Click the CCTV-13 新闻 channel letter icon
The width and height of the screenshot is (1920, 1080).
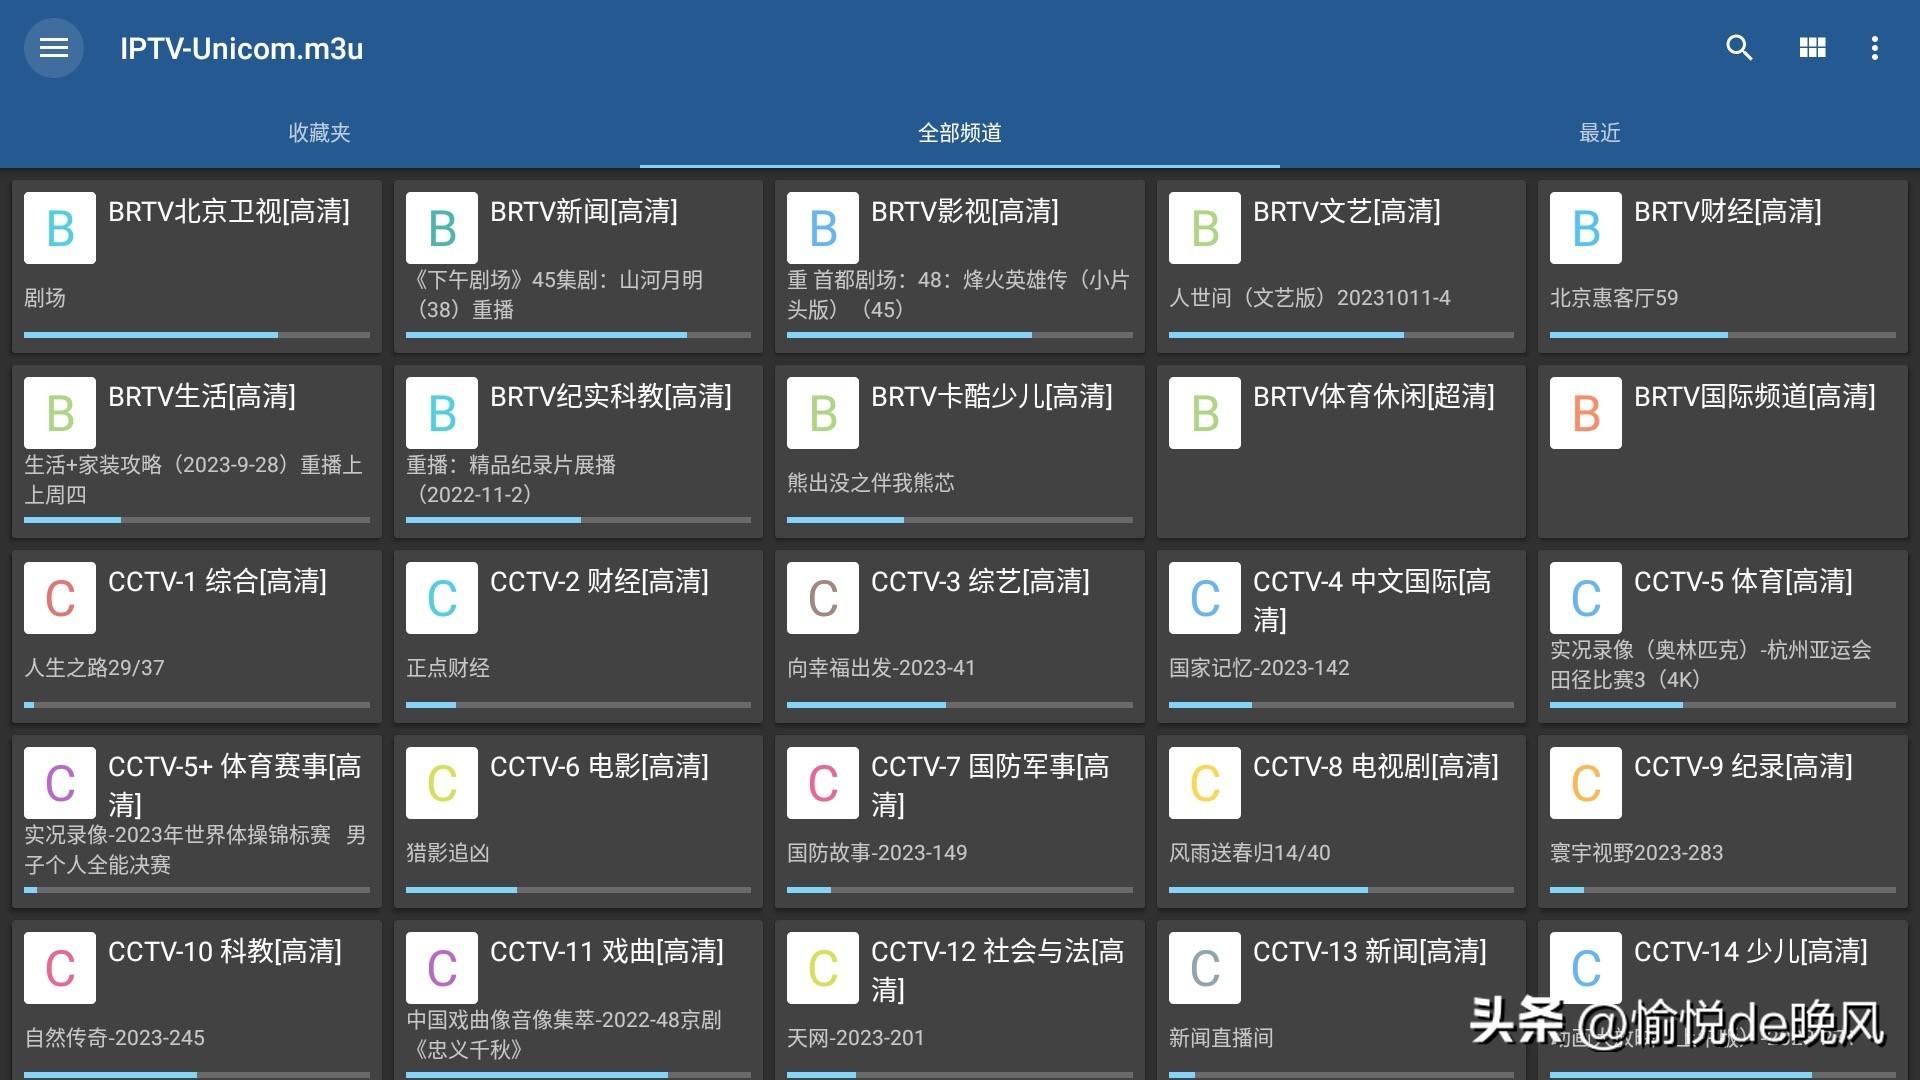1205,968
